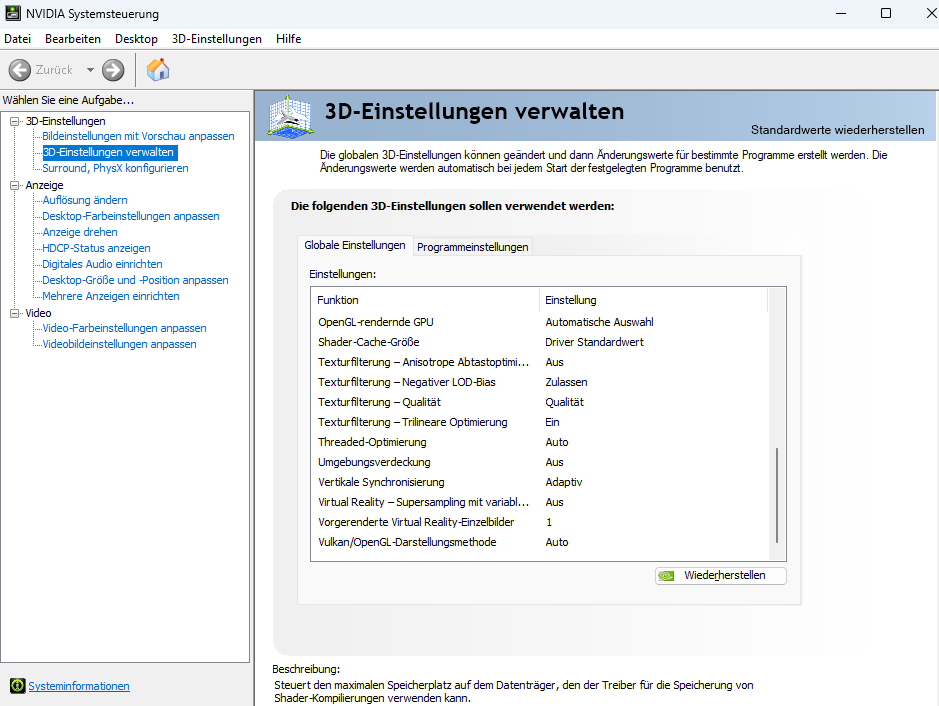Collapse the Anzeige tree node

[14, 185]
